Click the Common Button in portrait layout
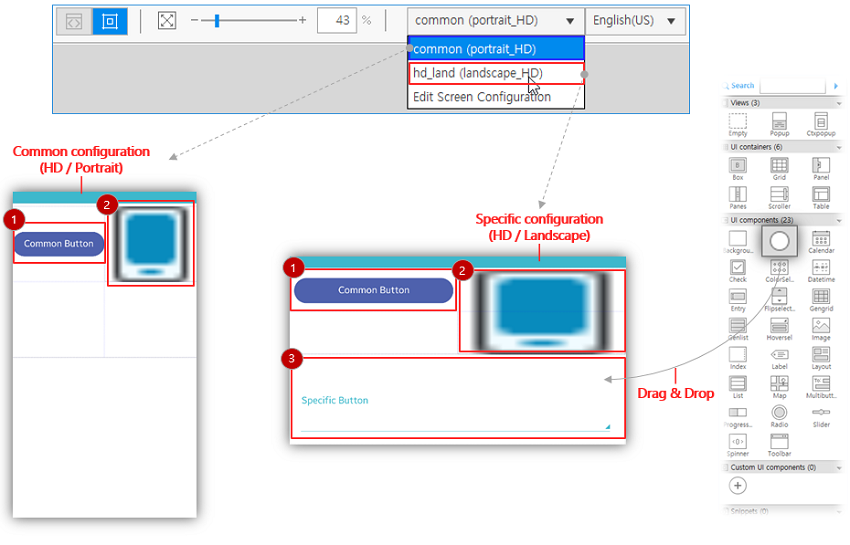The height and width of the screenshot is (545, 850). [59, 243]
